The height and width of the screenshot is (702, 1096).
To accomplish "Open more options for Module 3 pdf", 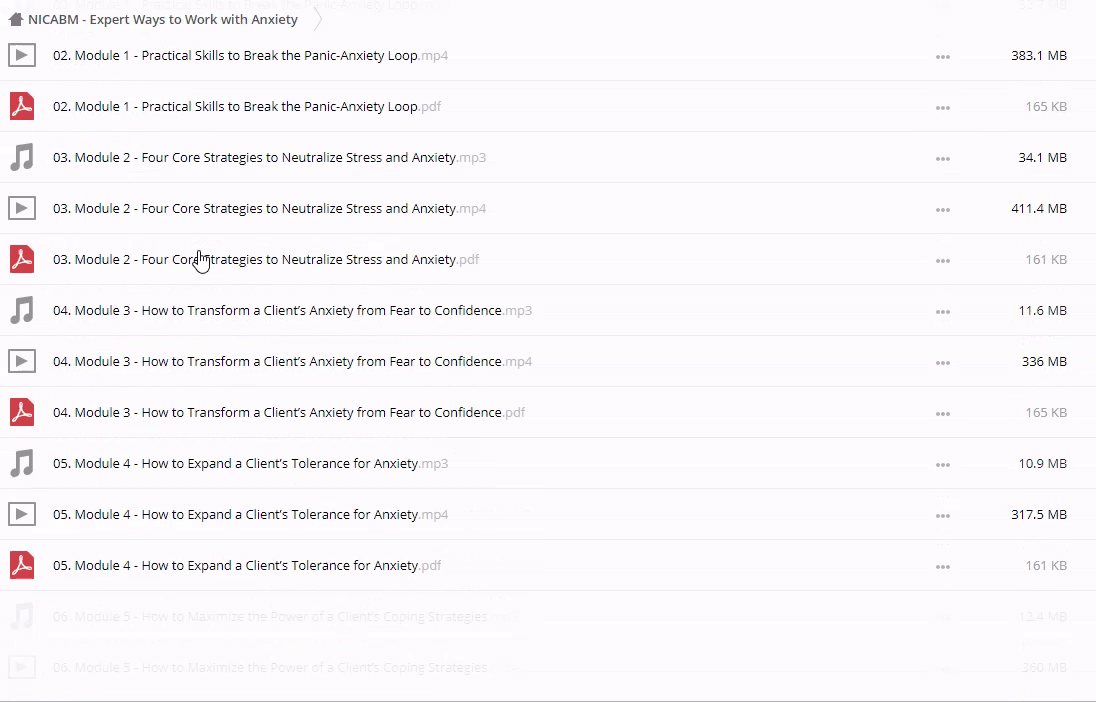I will (x=942, y=413).
